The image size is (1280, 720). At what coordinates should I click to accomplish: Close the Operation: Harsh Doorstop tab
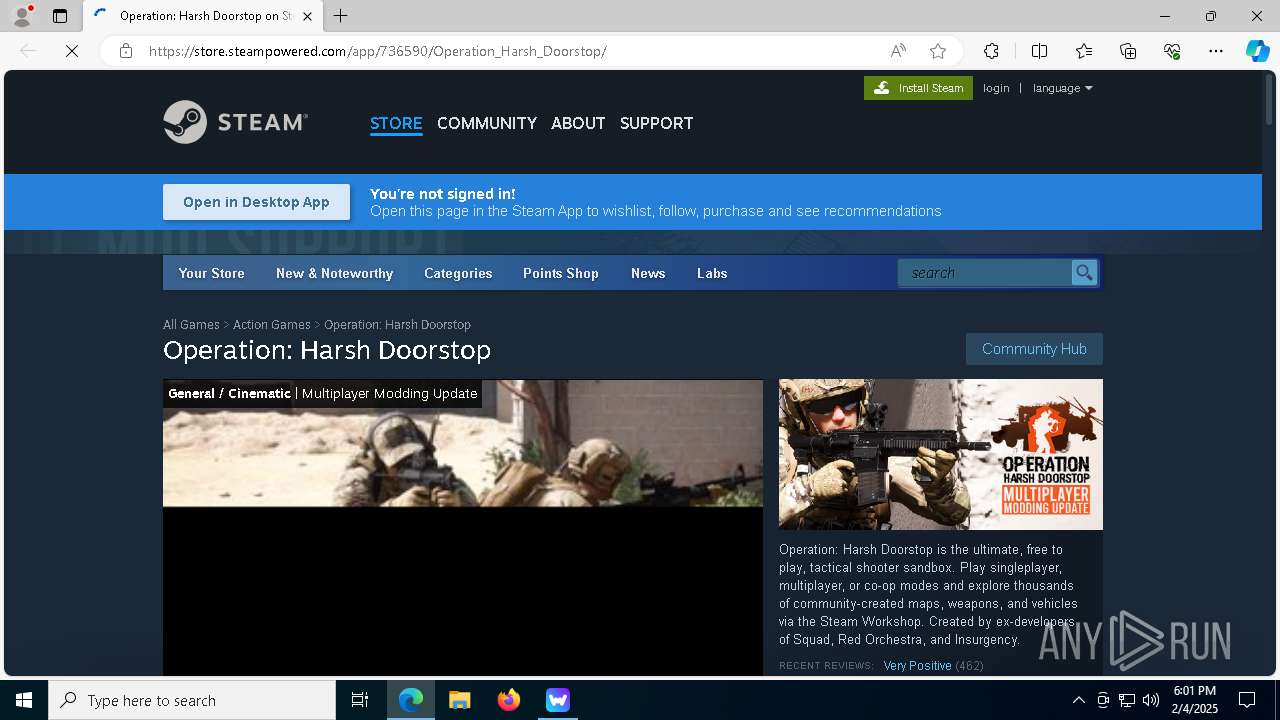point(307,16)
